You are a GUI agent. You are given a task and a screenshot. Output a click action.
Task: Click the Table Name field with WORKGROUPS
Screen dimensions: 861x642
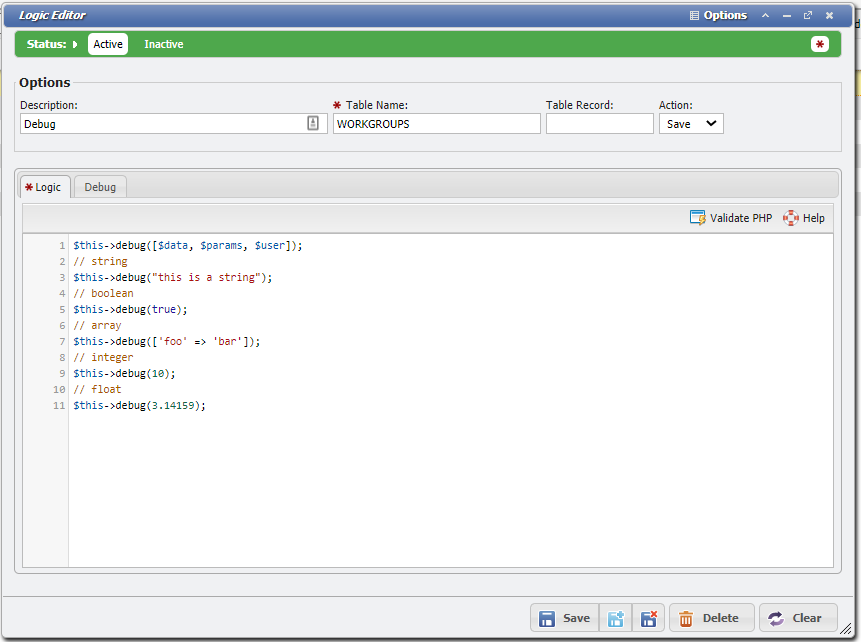436,124
